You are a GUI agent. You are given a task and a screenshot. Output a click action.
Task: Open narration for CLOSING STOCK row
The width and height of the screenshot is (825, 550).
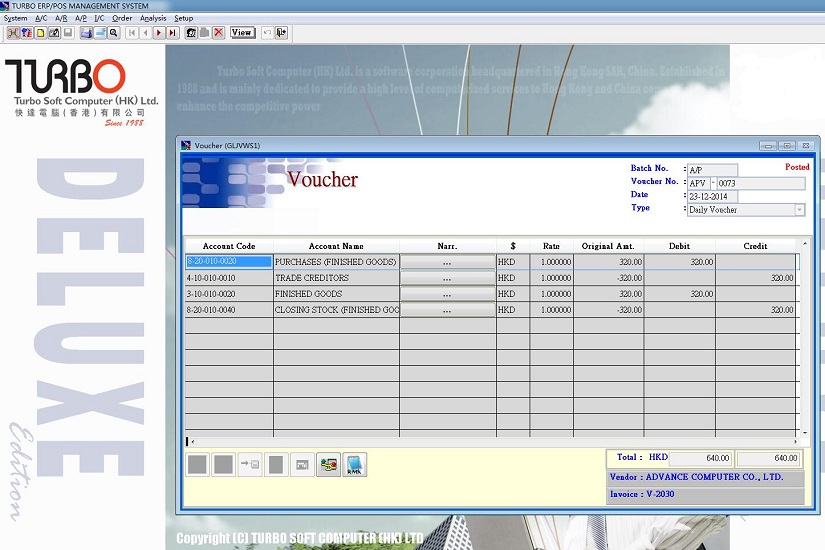tap(447, 310)
